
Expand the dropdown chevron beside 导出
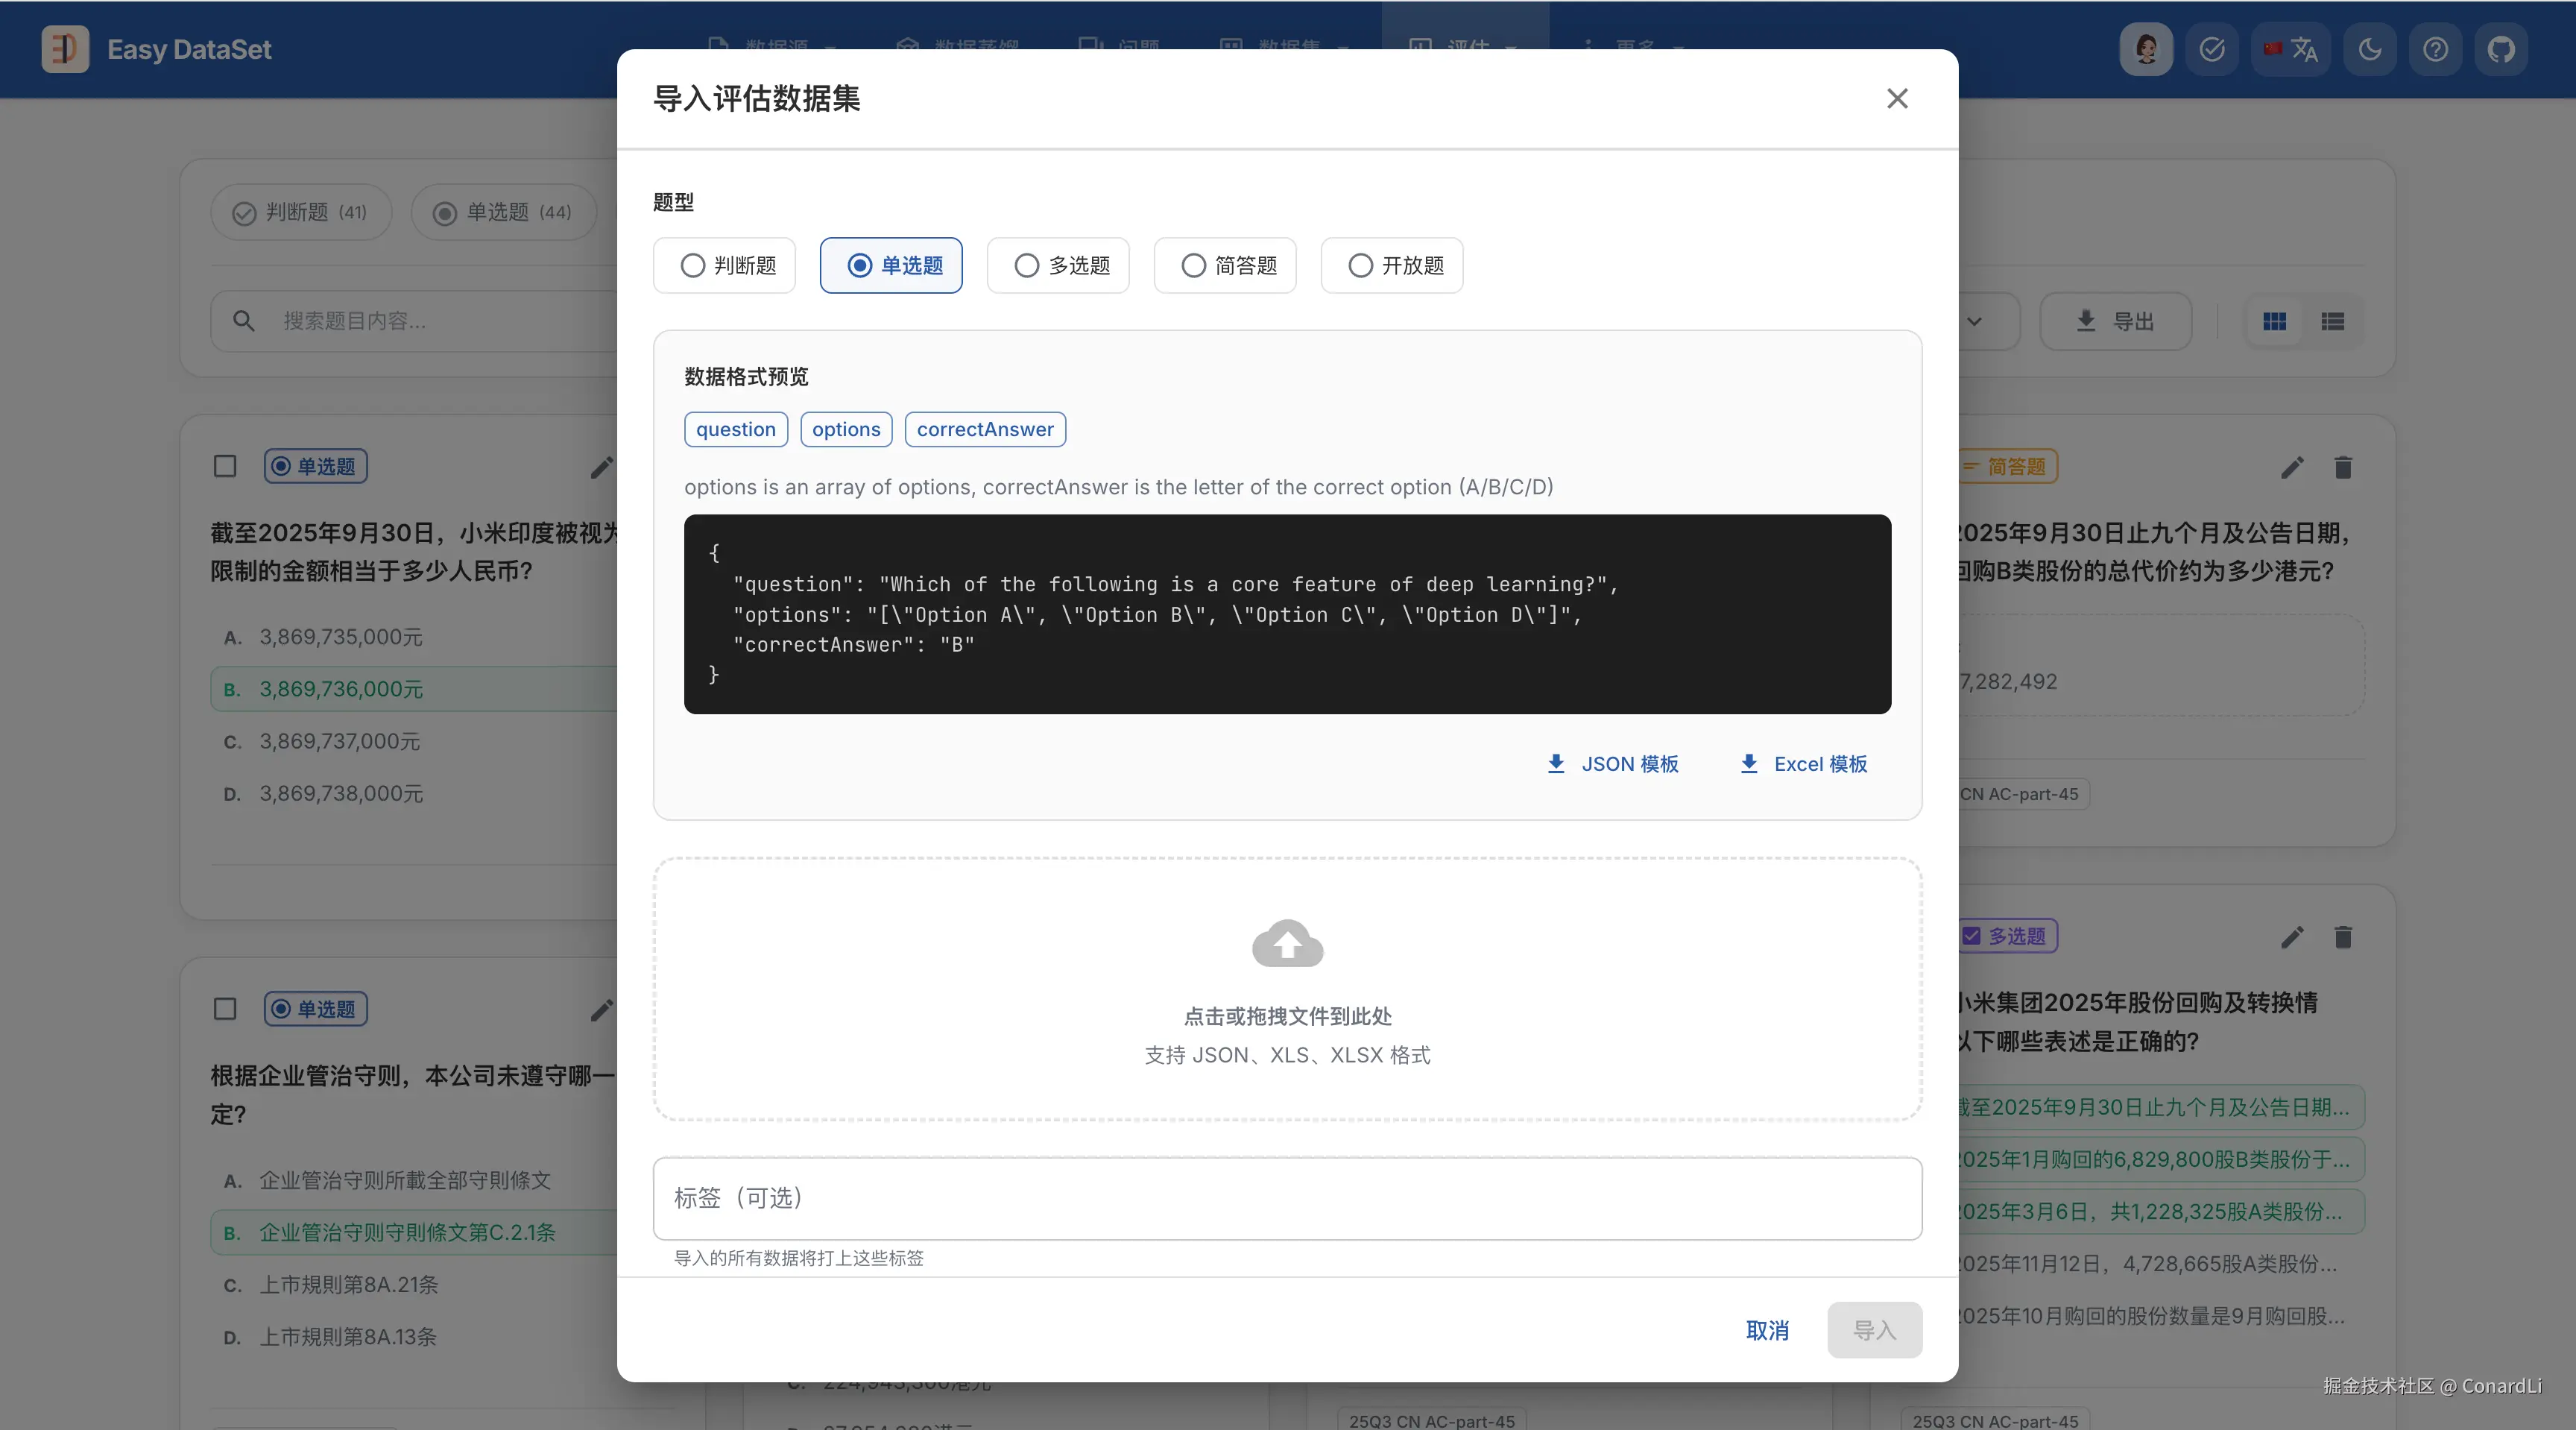1974,321
